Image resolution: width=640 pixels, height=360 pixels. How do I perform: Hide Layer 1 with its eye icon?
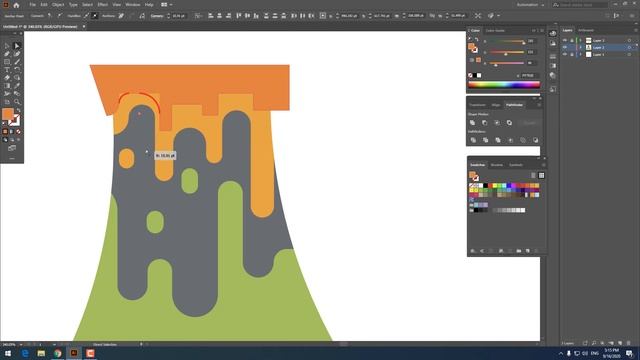[x=565, y=54]
